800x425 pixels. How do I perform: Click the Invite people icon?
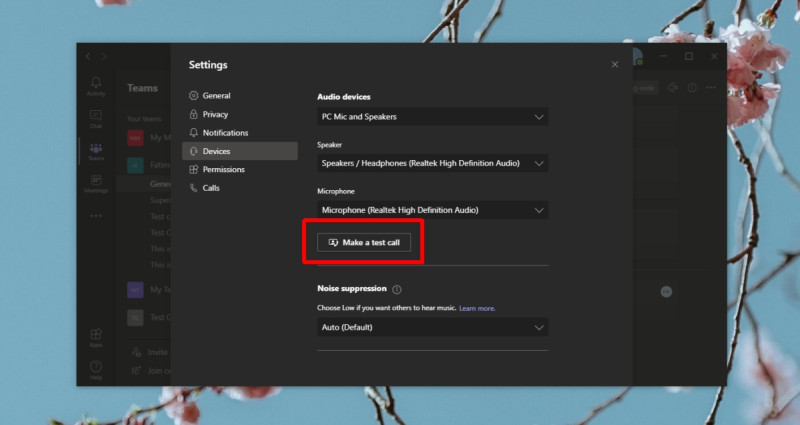click(136, 352)
